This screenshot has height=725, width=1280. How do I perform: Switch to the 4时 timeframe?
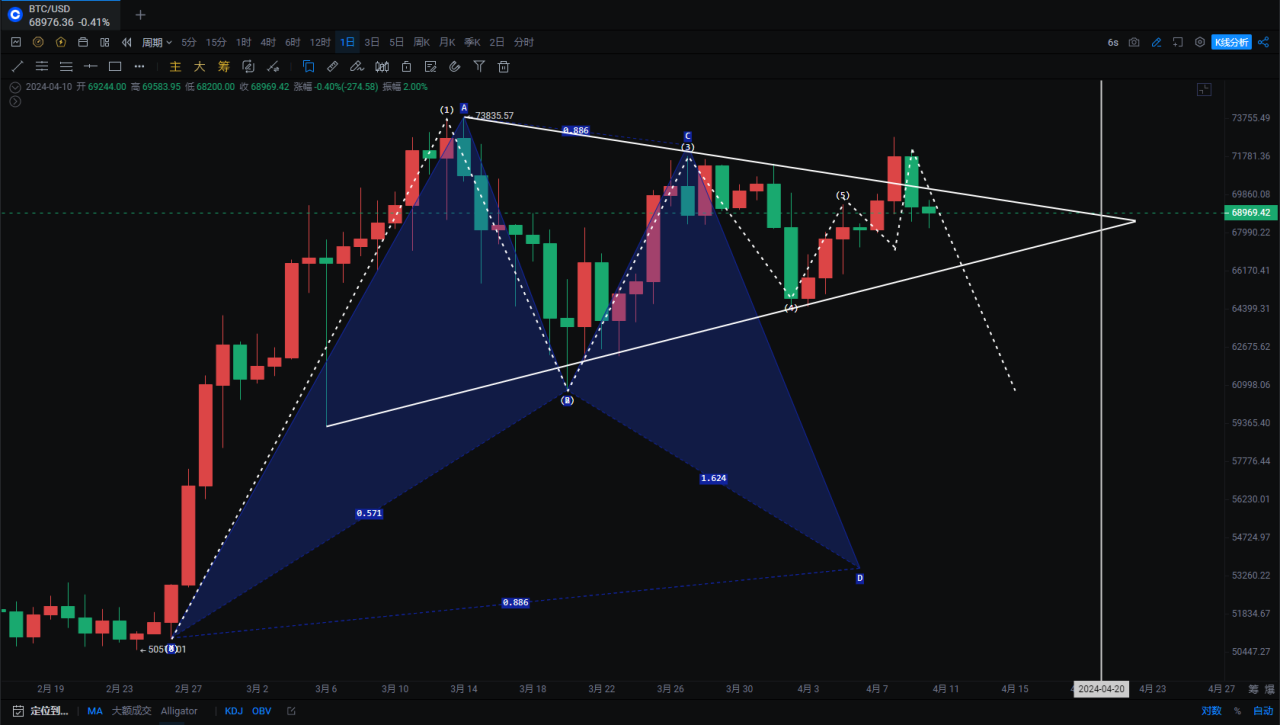click(268, 42)
